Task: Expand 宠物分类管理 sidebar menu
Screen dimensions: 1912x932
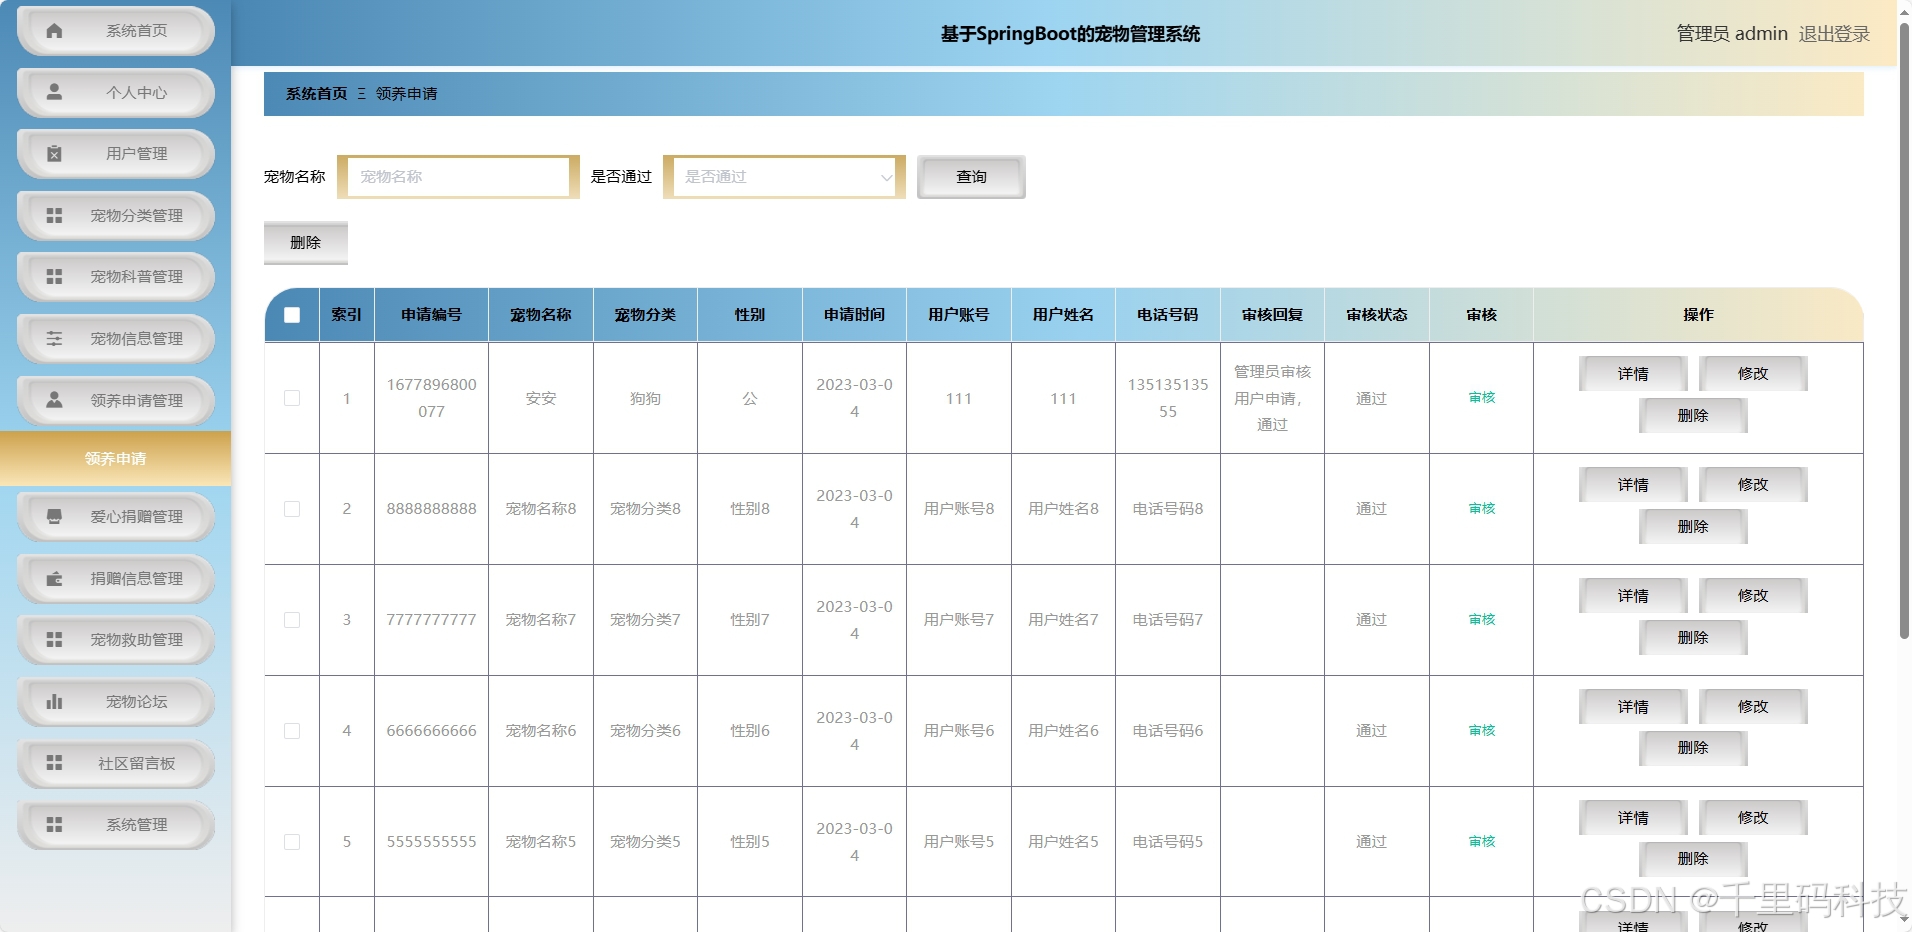Action: click(x=116, y=216)
